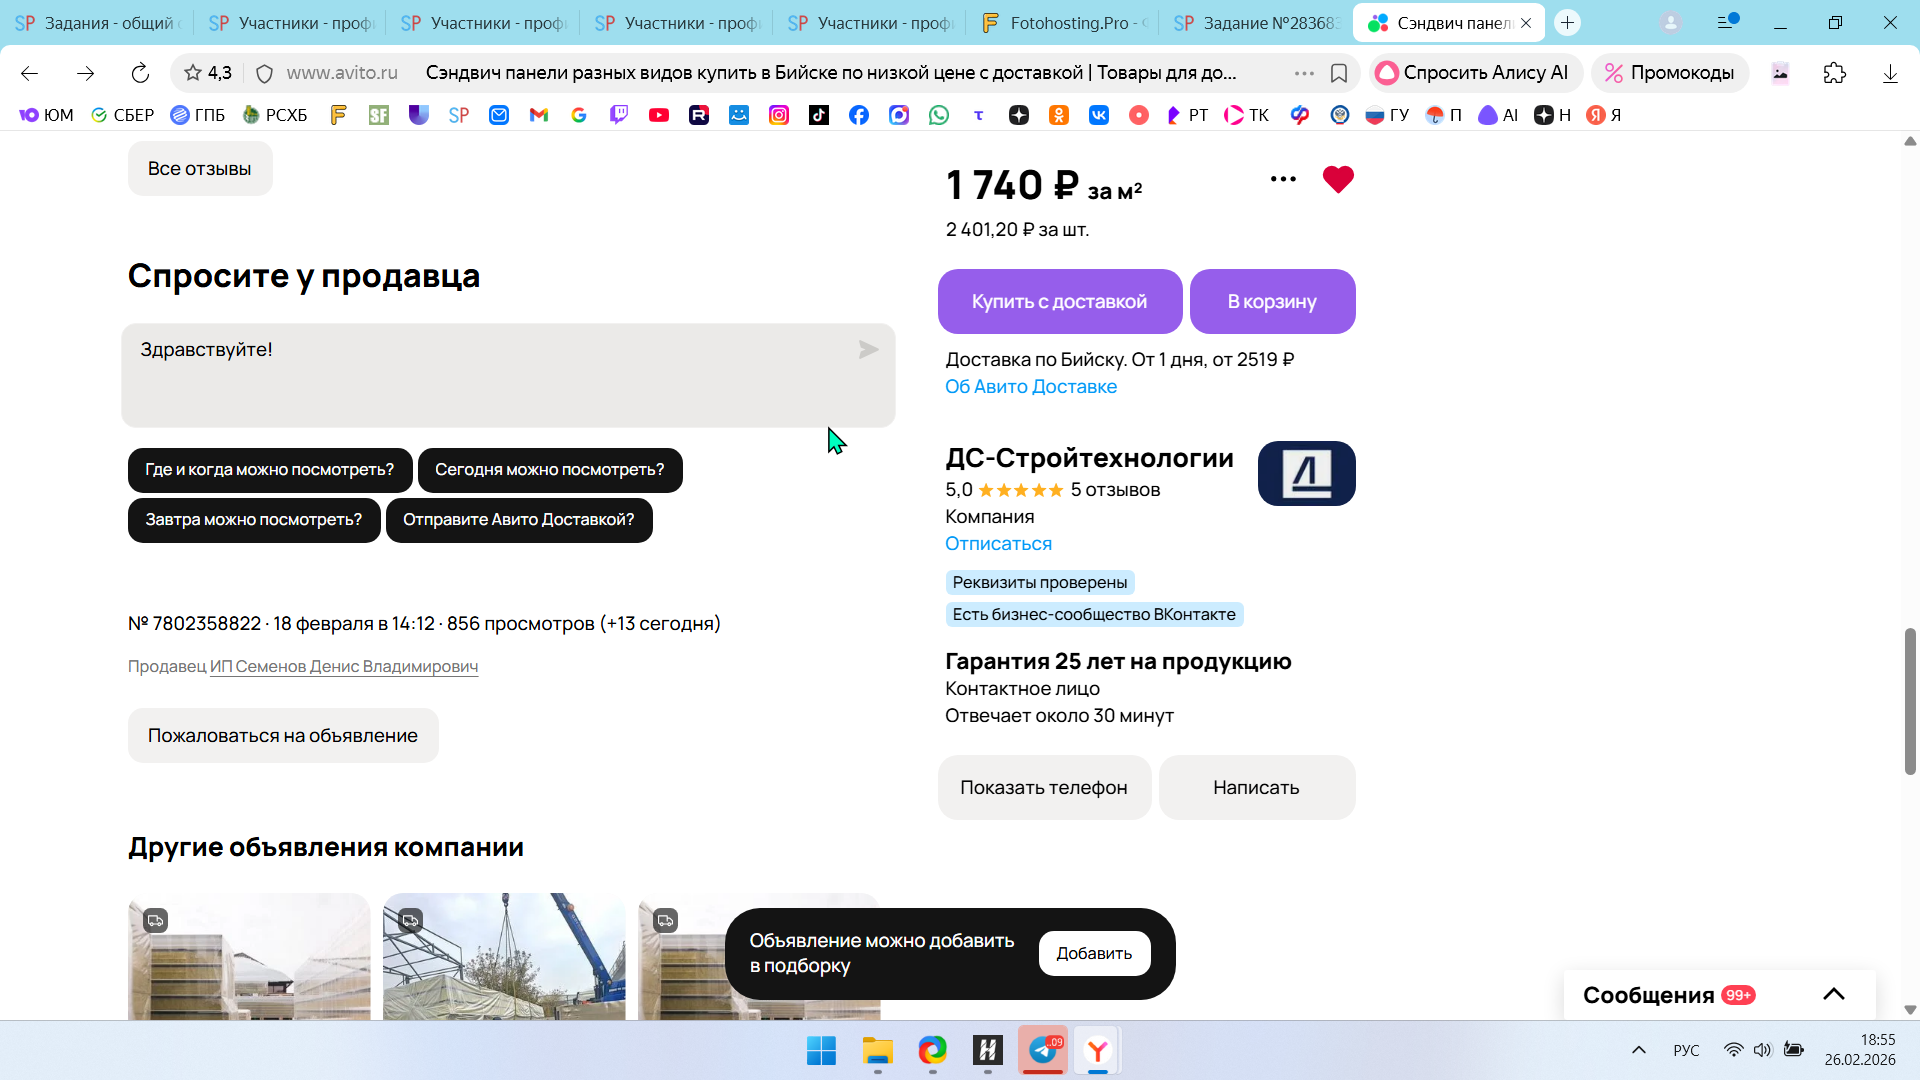Open downloads arrow icon in toolbar
The width and height of the screenshot is (1920, 1080).
point(1889,73)
